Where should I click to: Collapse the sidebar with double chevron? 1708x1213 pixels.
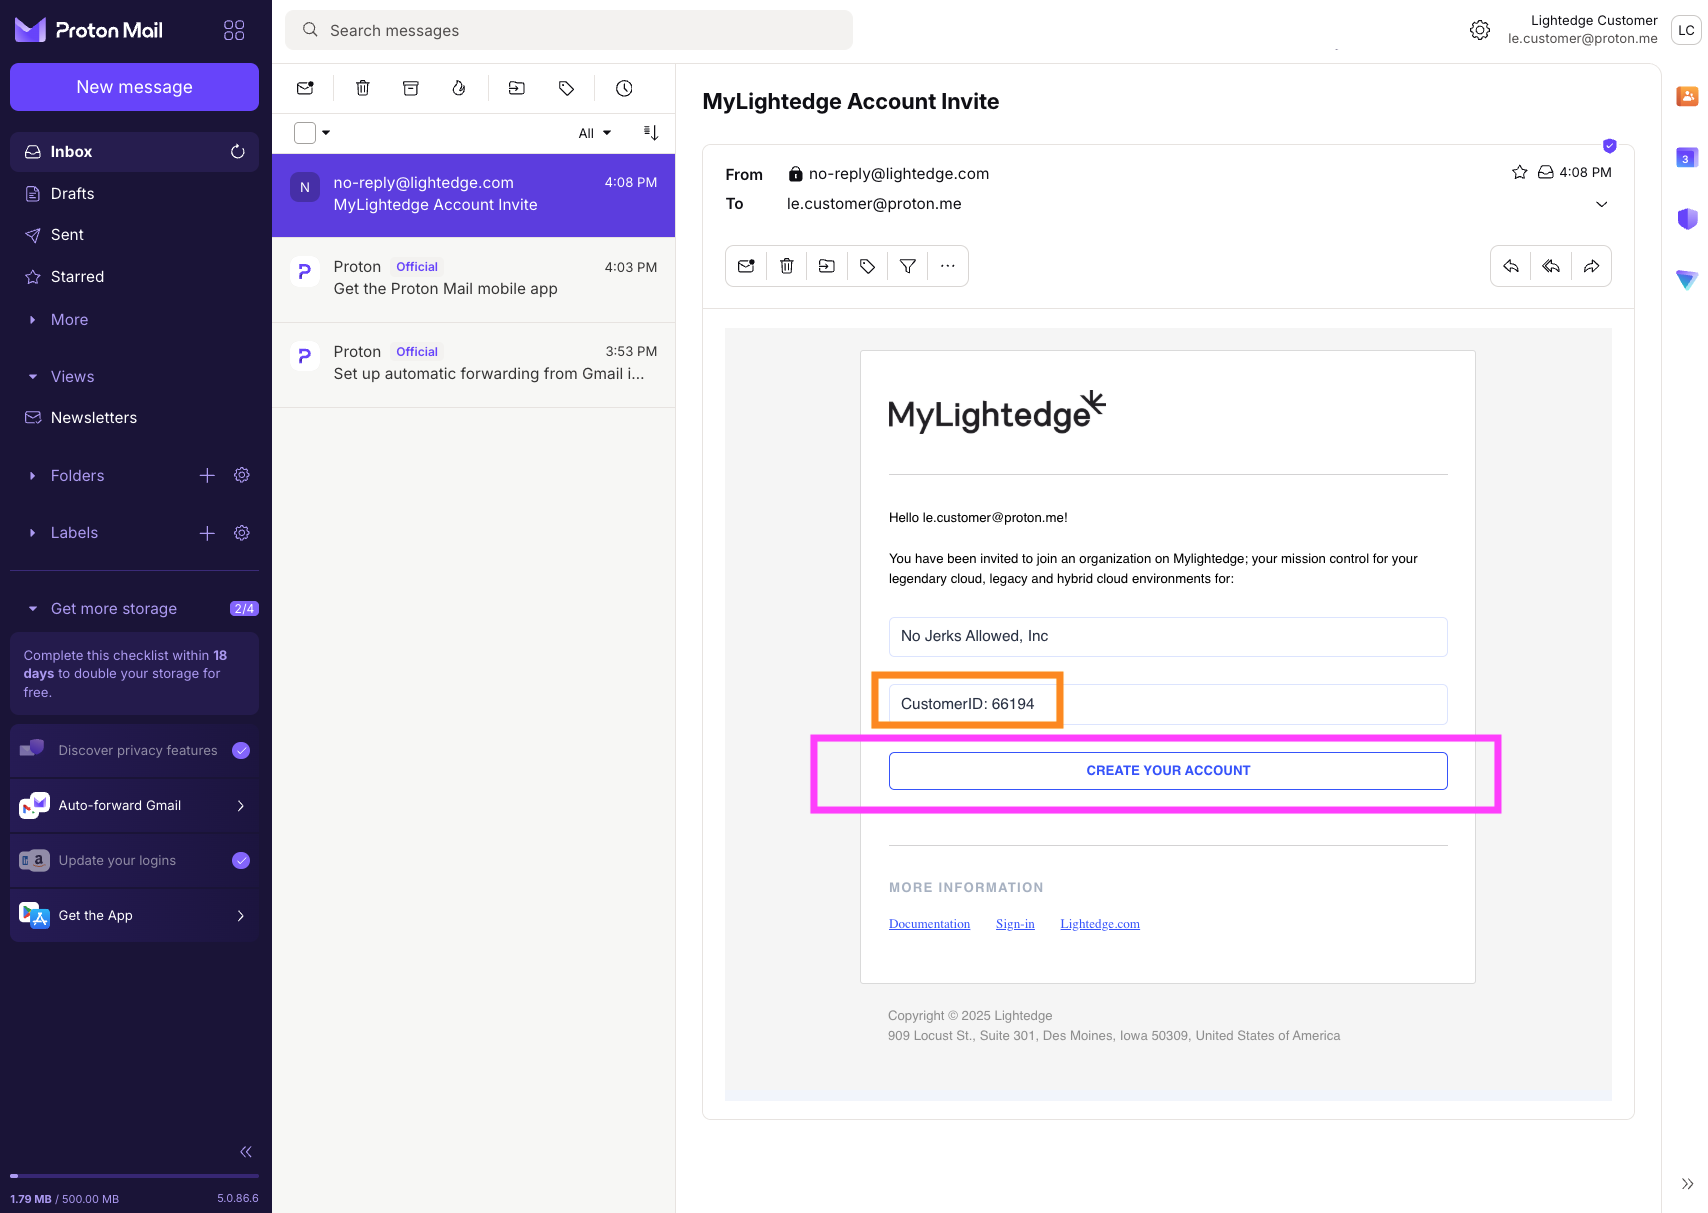point(246,1152)
